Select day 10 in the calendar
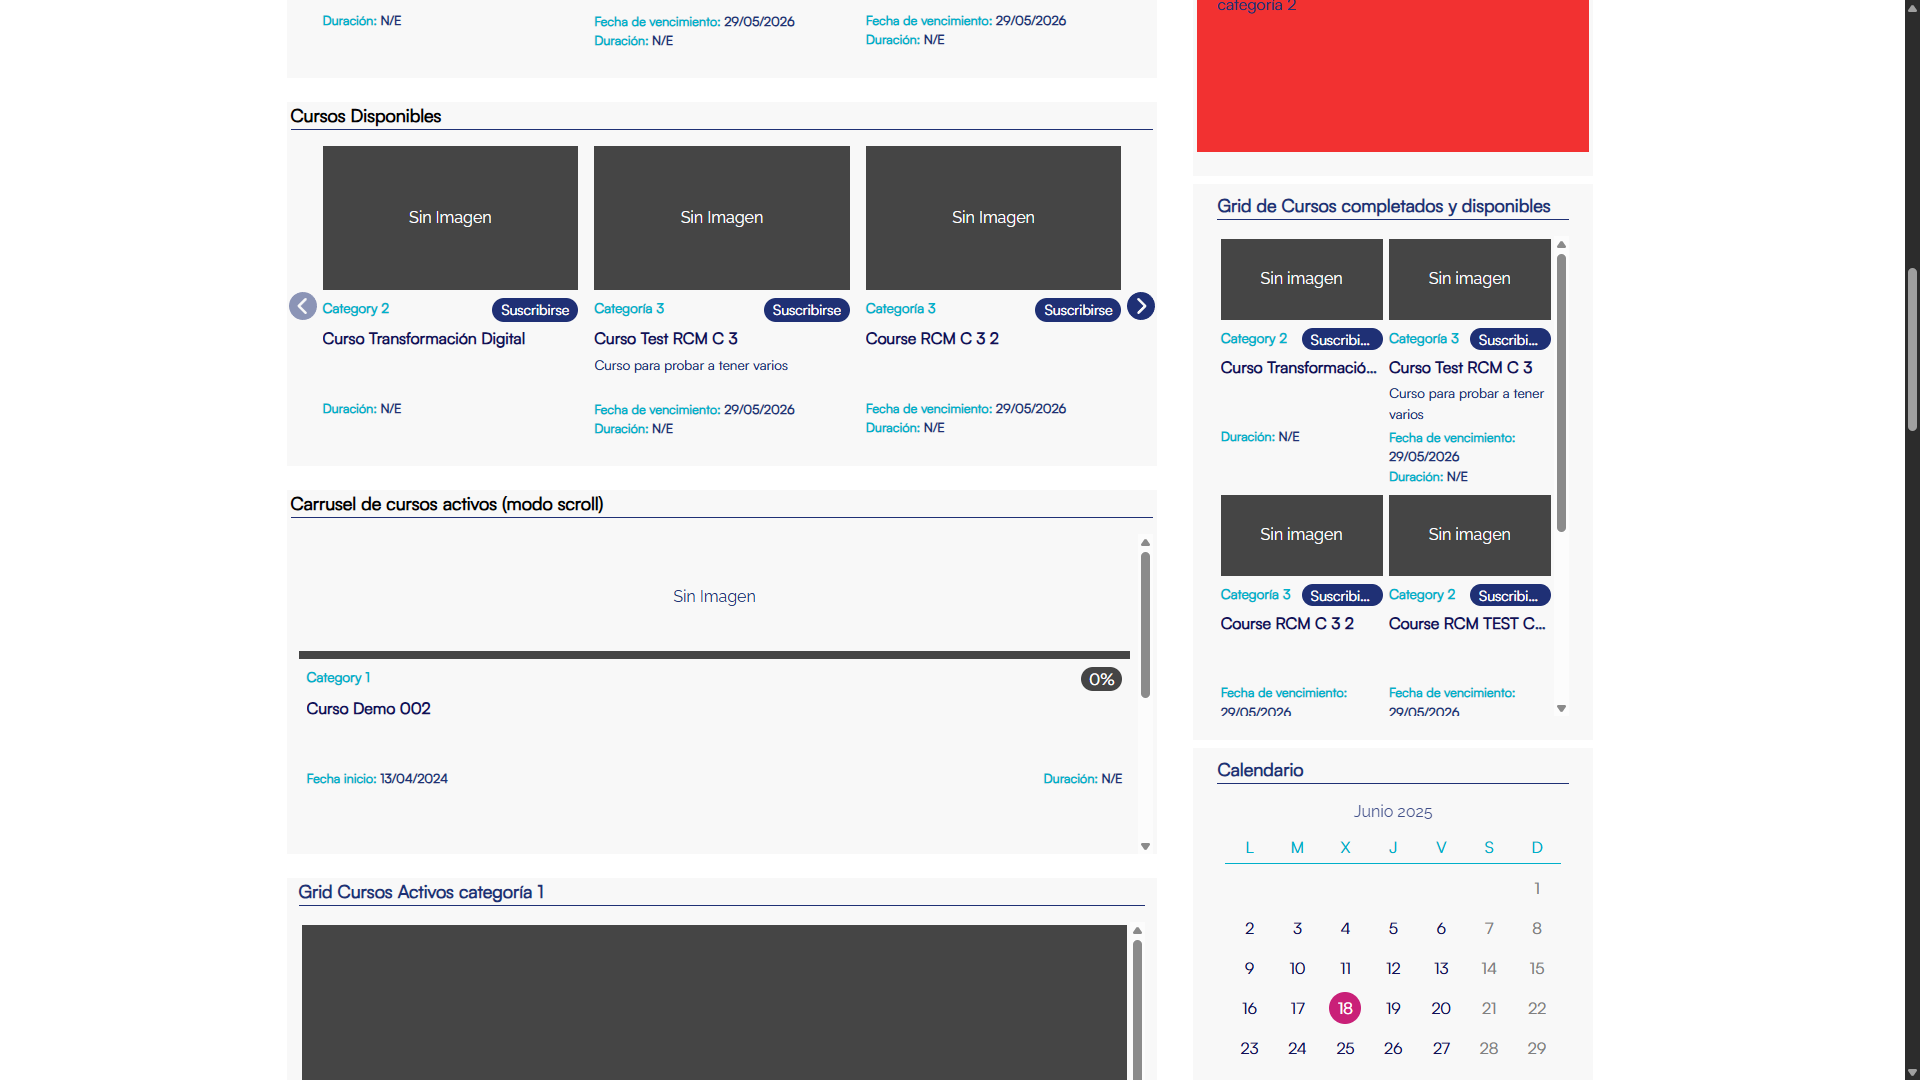 point(1297,968)
